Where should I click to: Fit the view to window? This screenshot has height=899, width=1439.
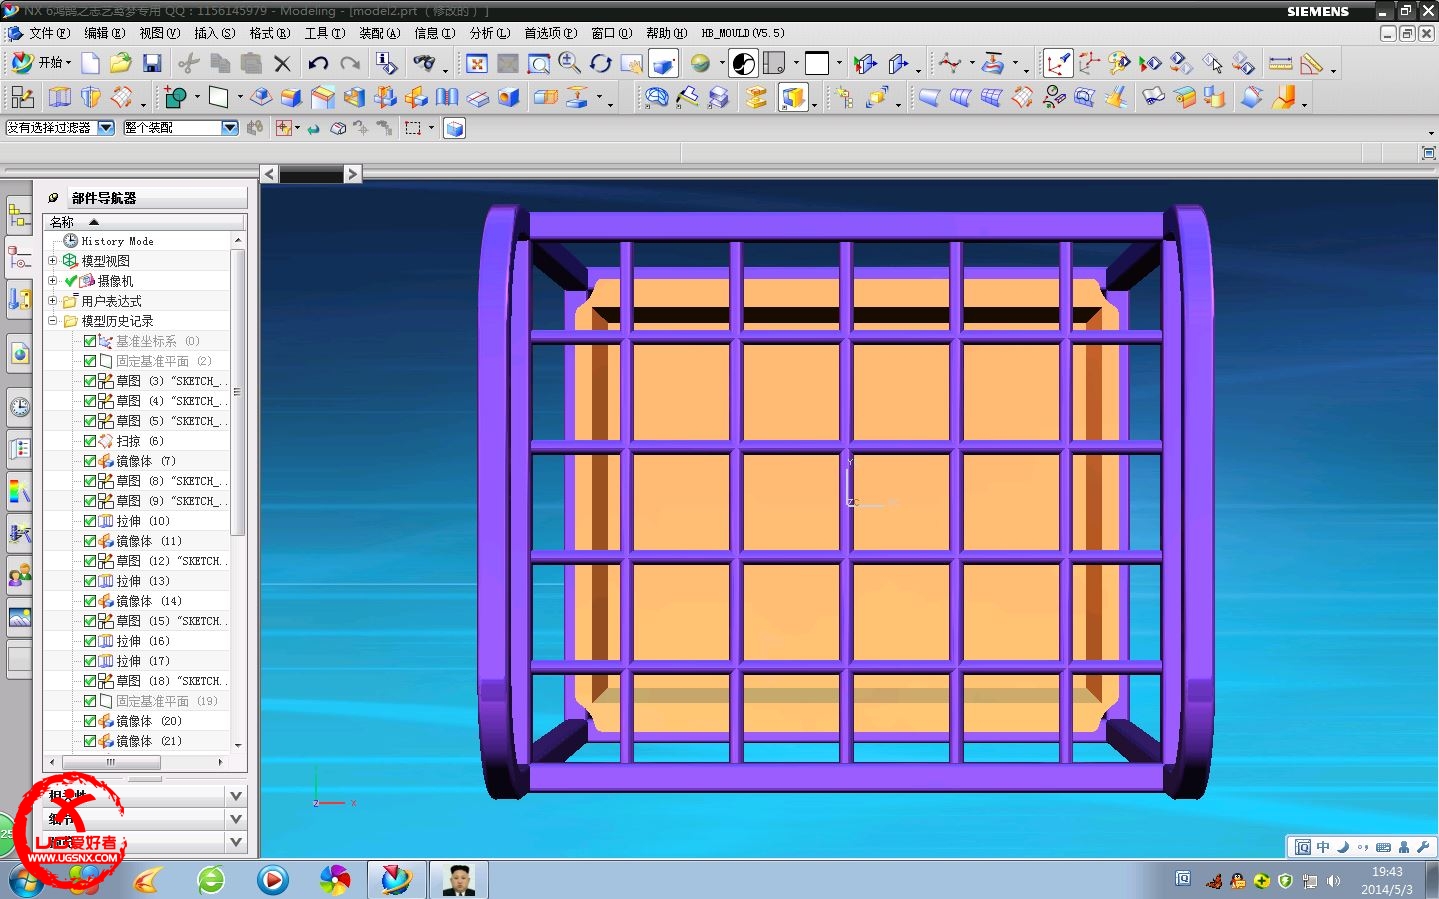click(477, 64)
